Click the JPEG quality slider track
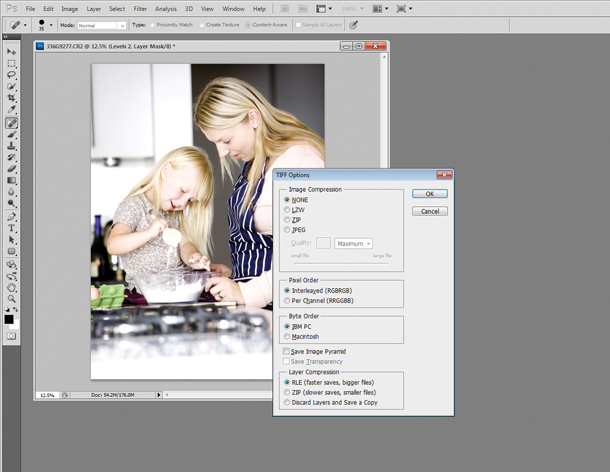The image size is (610, 472). [x=341, y=263]
